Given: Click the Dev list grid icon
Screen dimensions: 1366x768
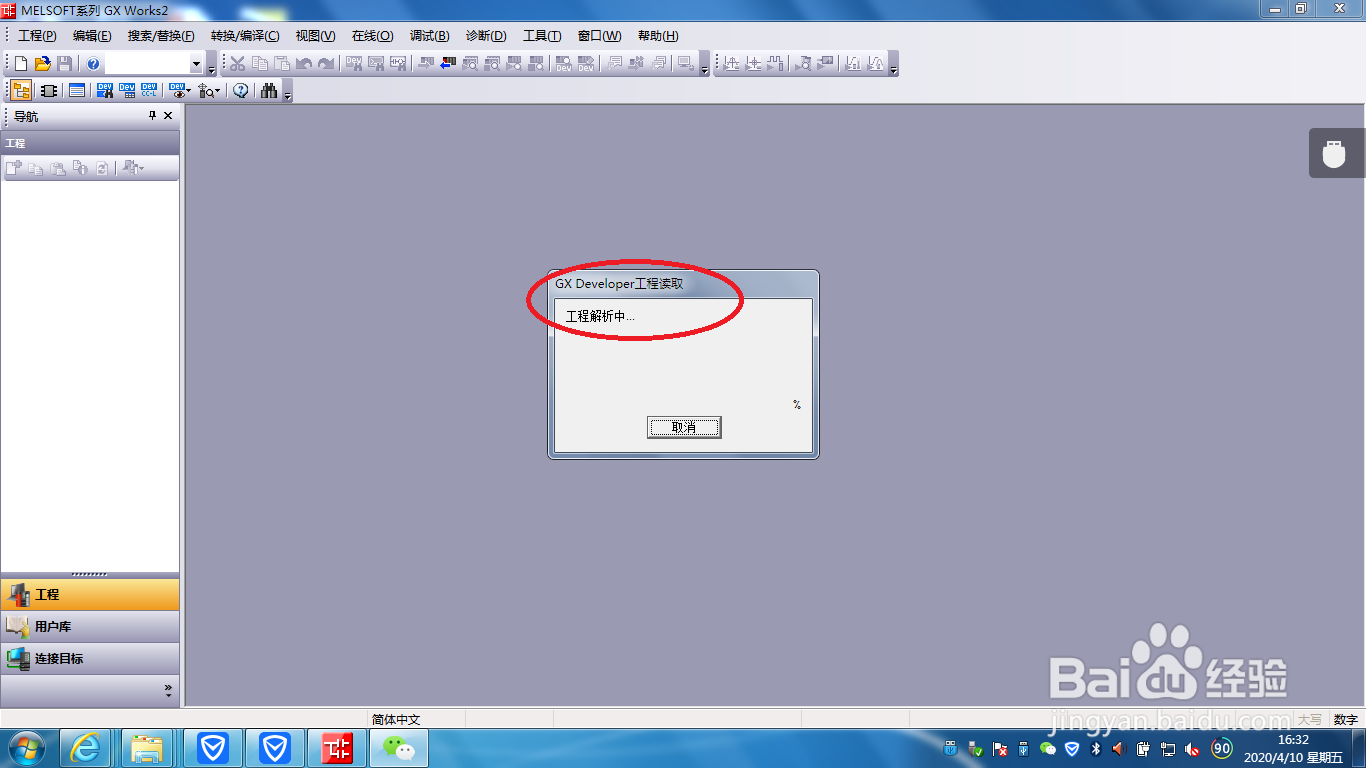Looking at the screenshot, I should pyautogui.click(x=127, y=91).
